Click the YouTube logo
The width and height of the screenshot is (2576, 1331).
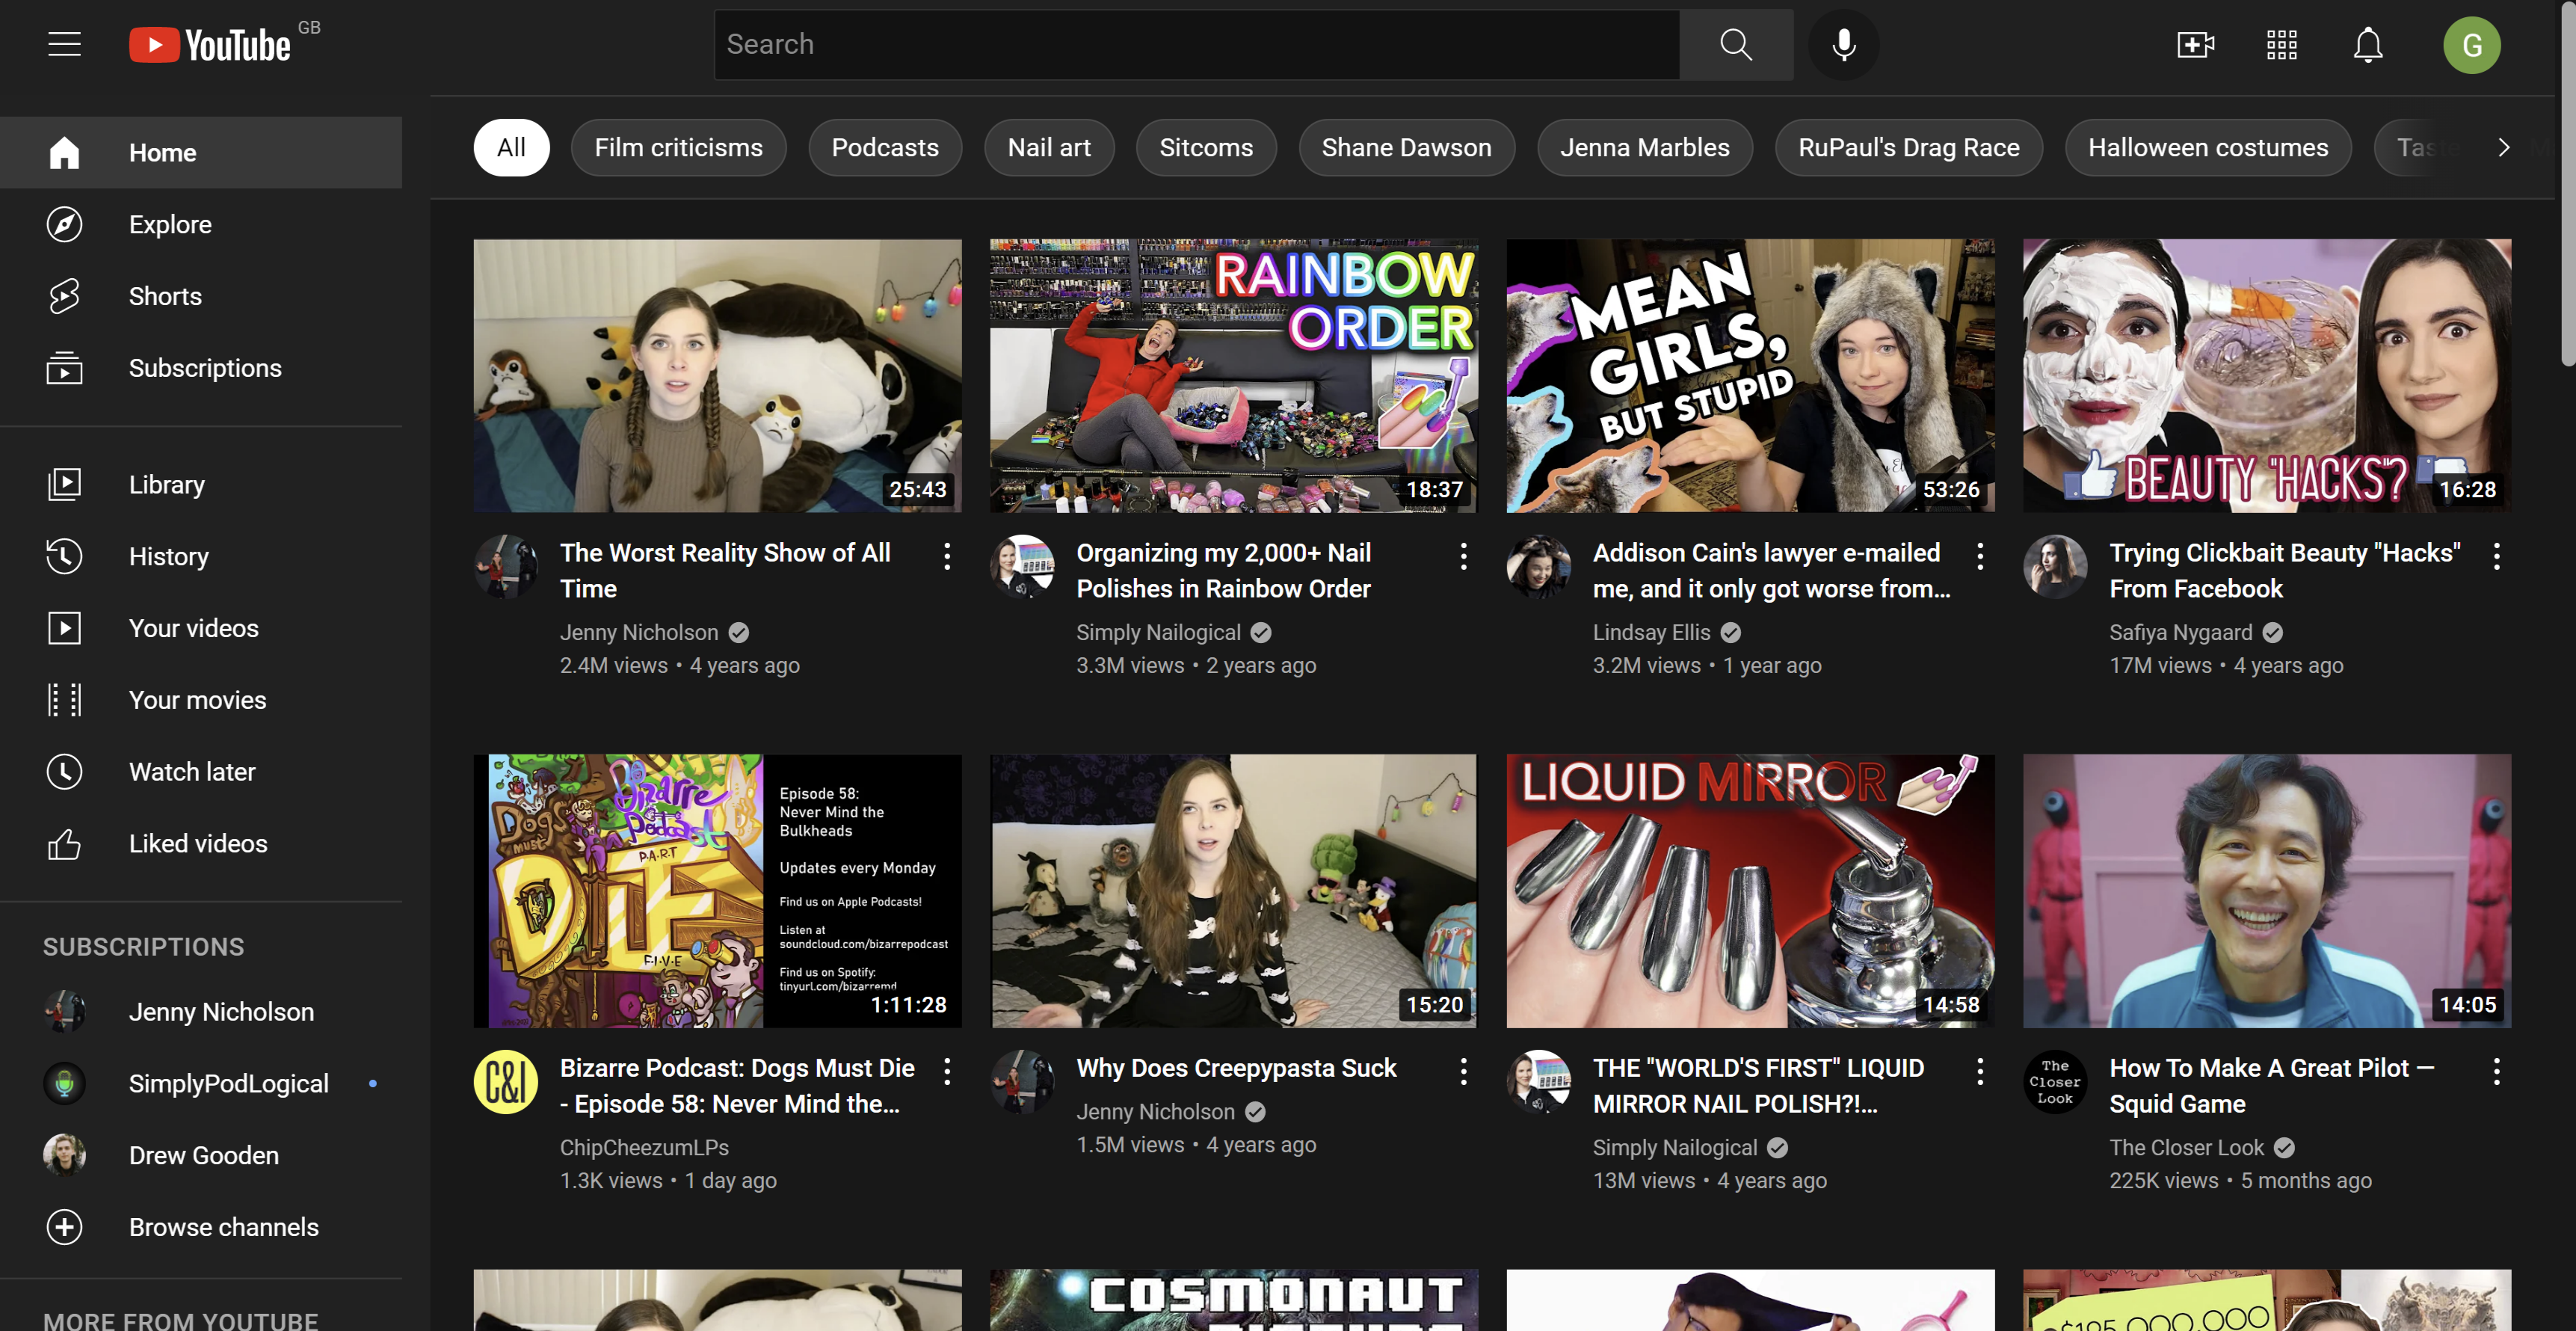click(210, 44)
